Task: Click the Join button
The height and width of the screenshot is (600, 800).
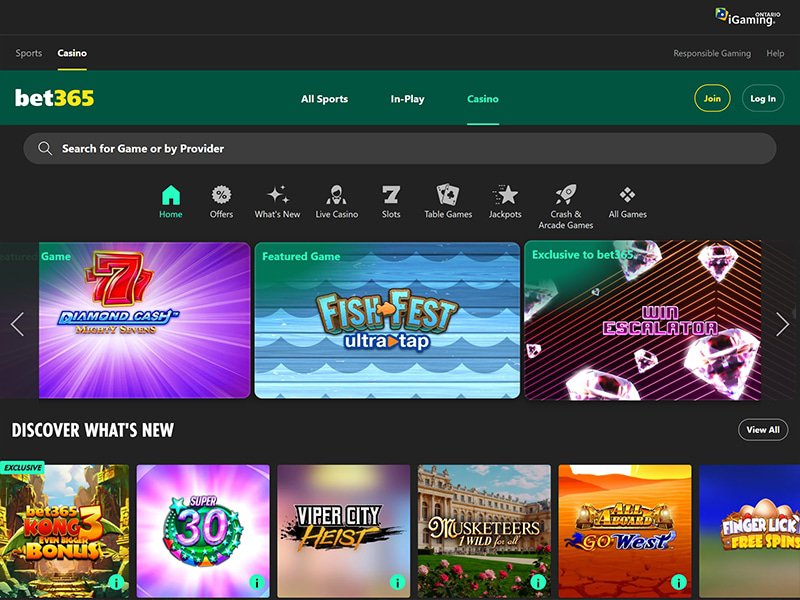Action: [x=712, y=98]
